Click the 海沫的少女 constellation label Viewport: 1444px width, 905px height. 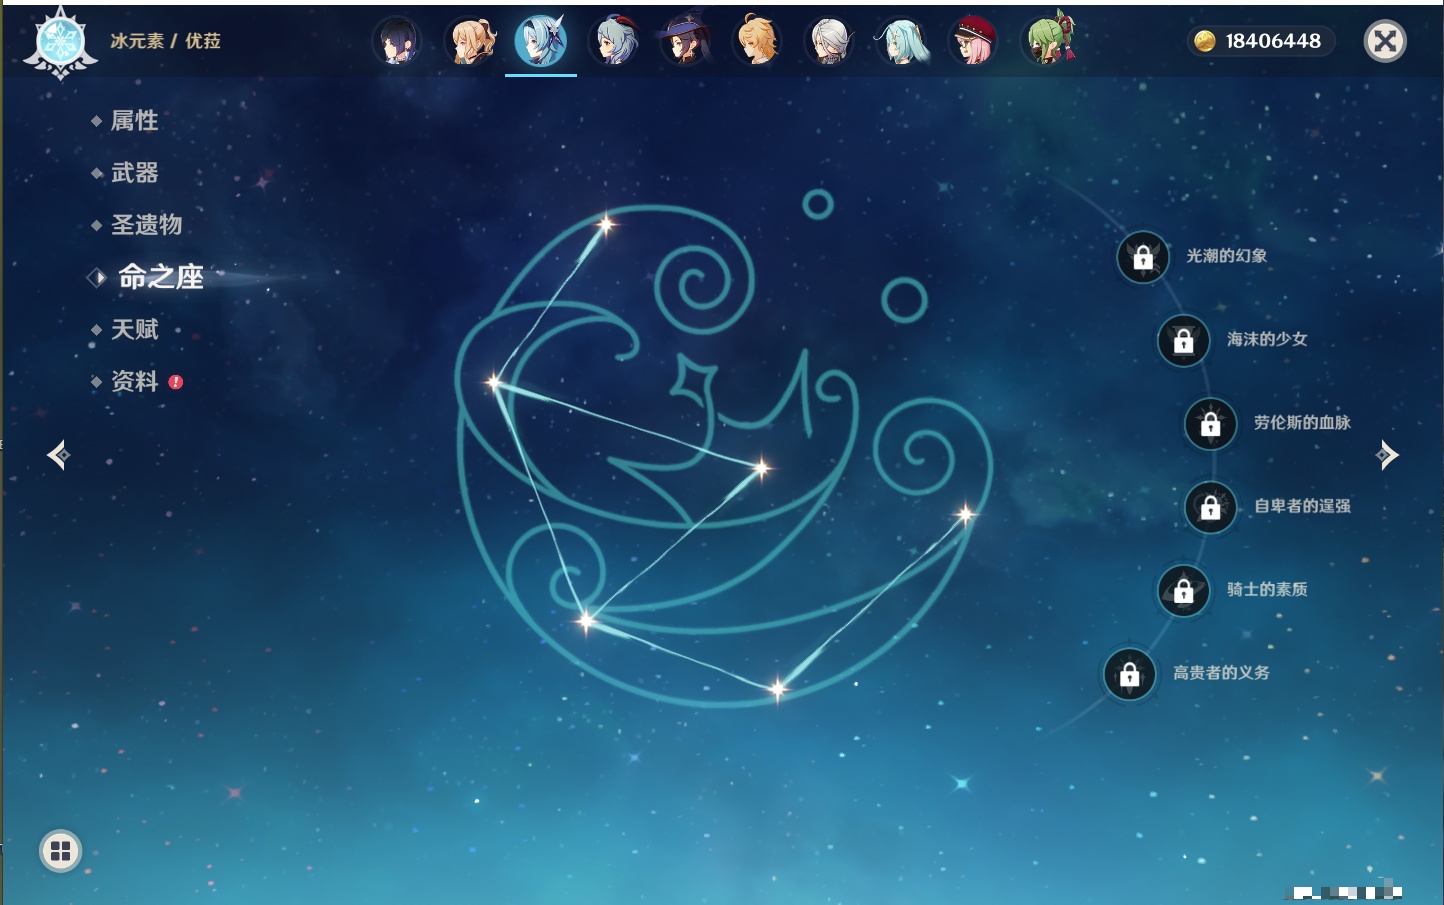tap(1267, 339)
